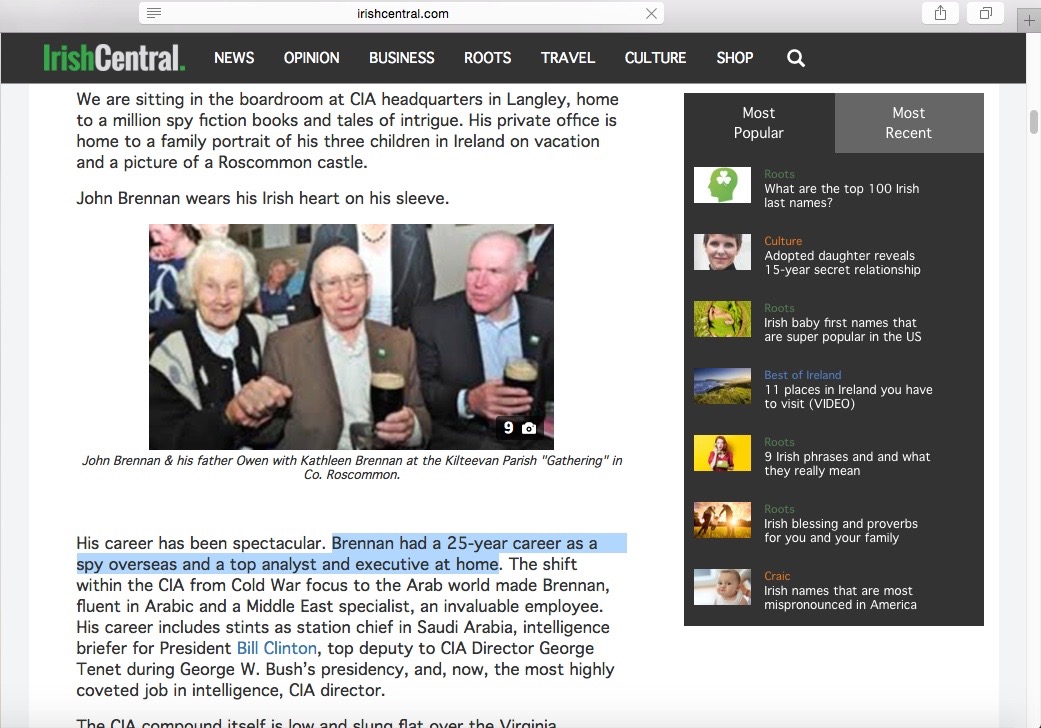This screenshot has width=1041, height=728.
Task: Show all tabs overview icon
Action: pos(986,13)
